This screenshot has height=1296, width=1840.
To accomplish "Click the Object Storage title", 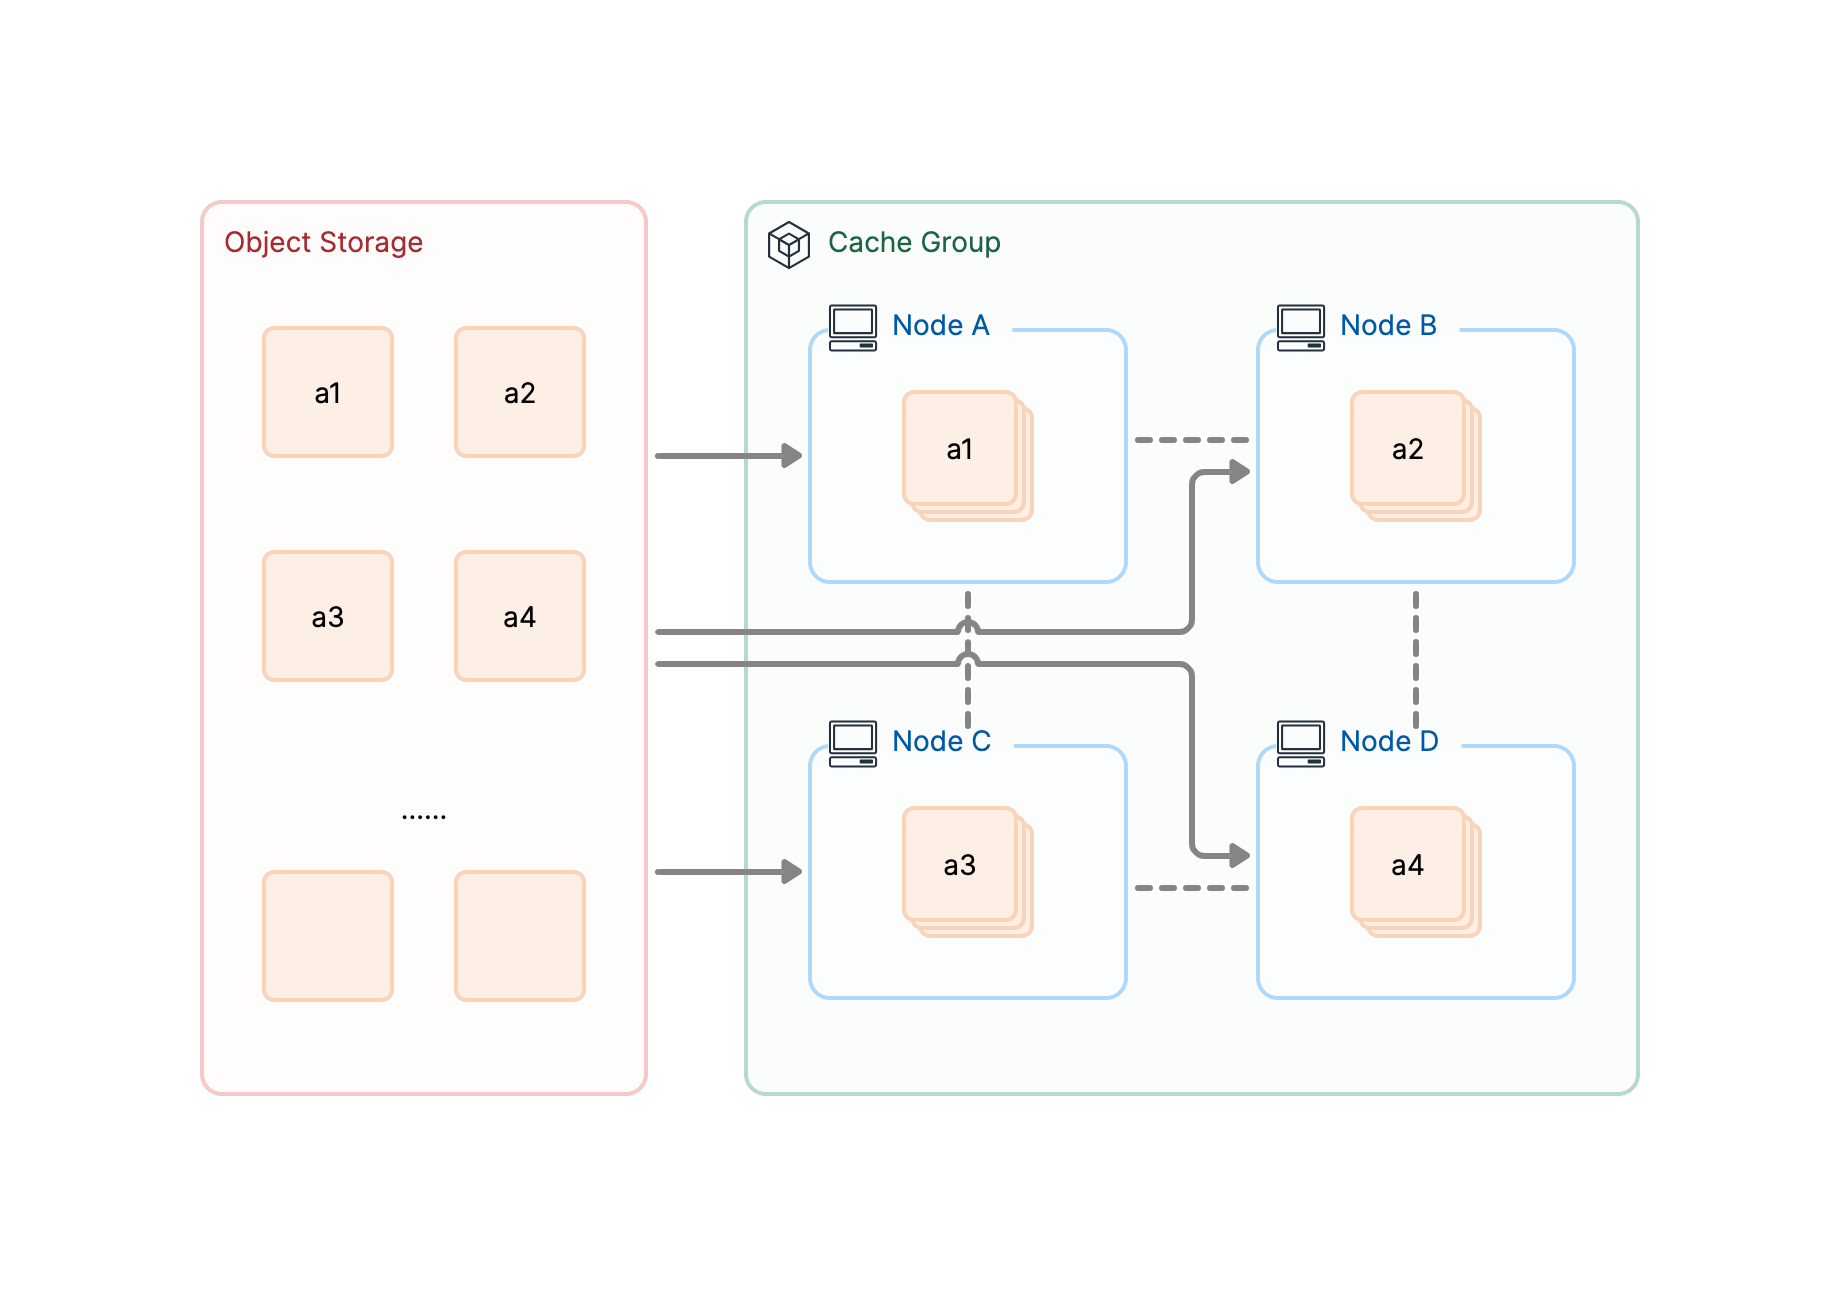I will pyautogui.click(x=323, y=243).
